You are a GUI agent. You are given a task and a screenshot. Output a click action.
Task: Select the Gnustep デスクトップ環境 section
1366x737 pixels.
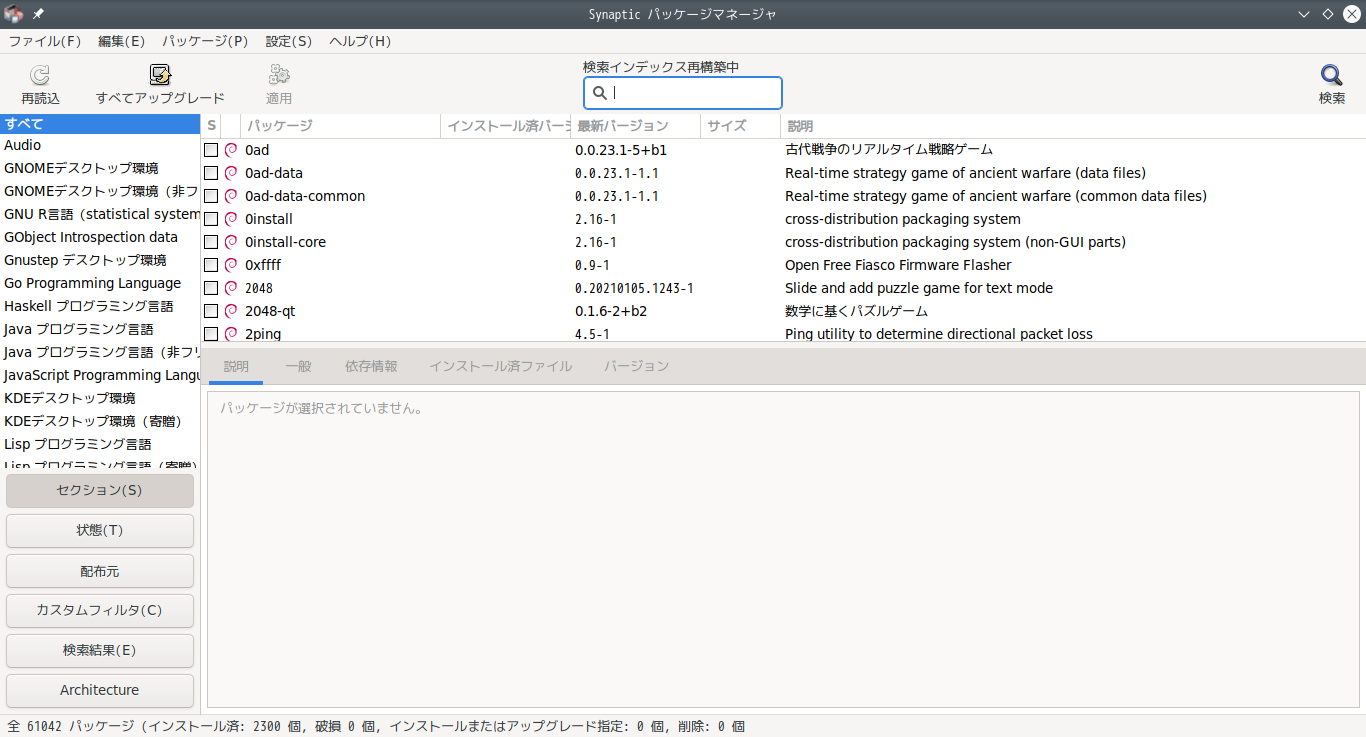pos(100,261)
